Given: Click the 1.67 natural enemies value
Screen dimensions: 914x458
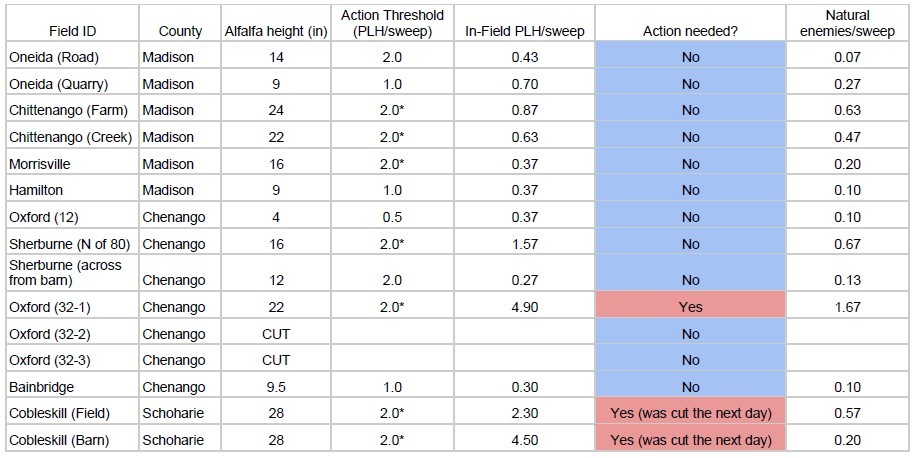Looking at the screenshot, I should 847,307.
